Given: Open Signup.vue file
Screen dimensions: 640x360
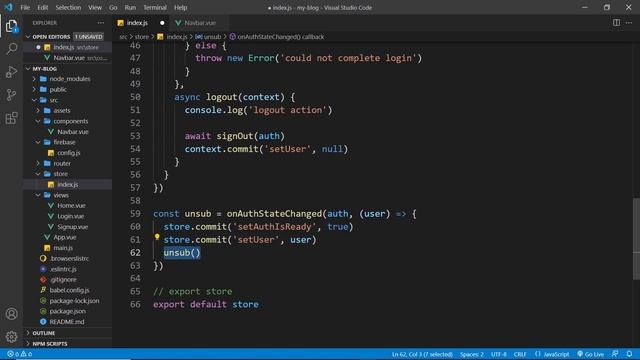Looking at the screenshot, I should 67,227.
